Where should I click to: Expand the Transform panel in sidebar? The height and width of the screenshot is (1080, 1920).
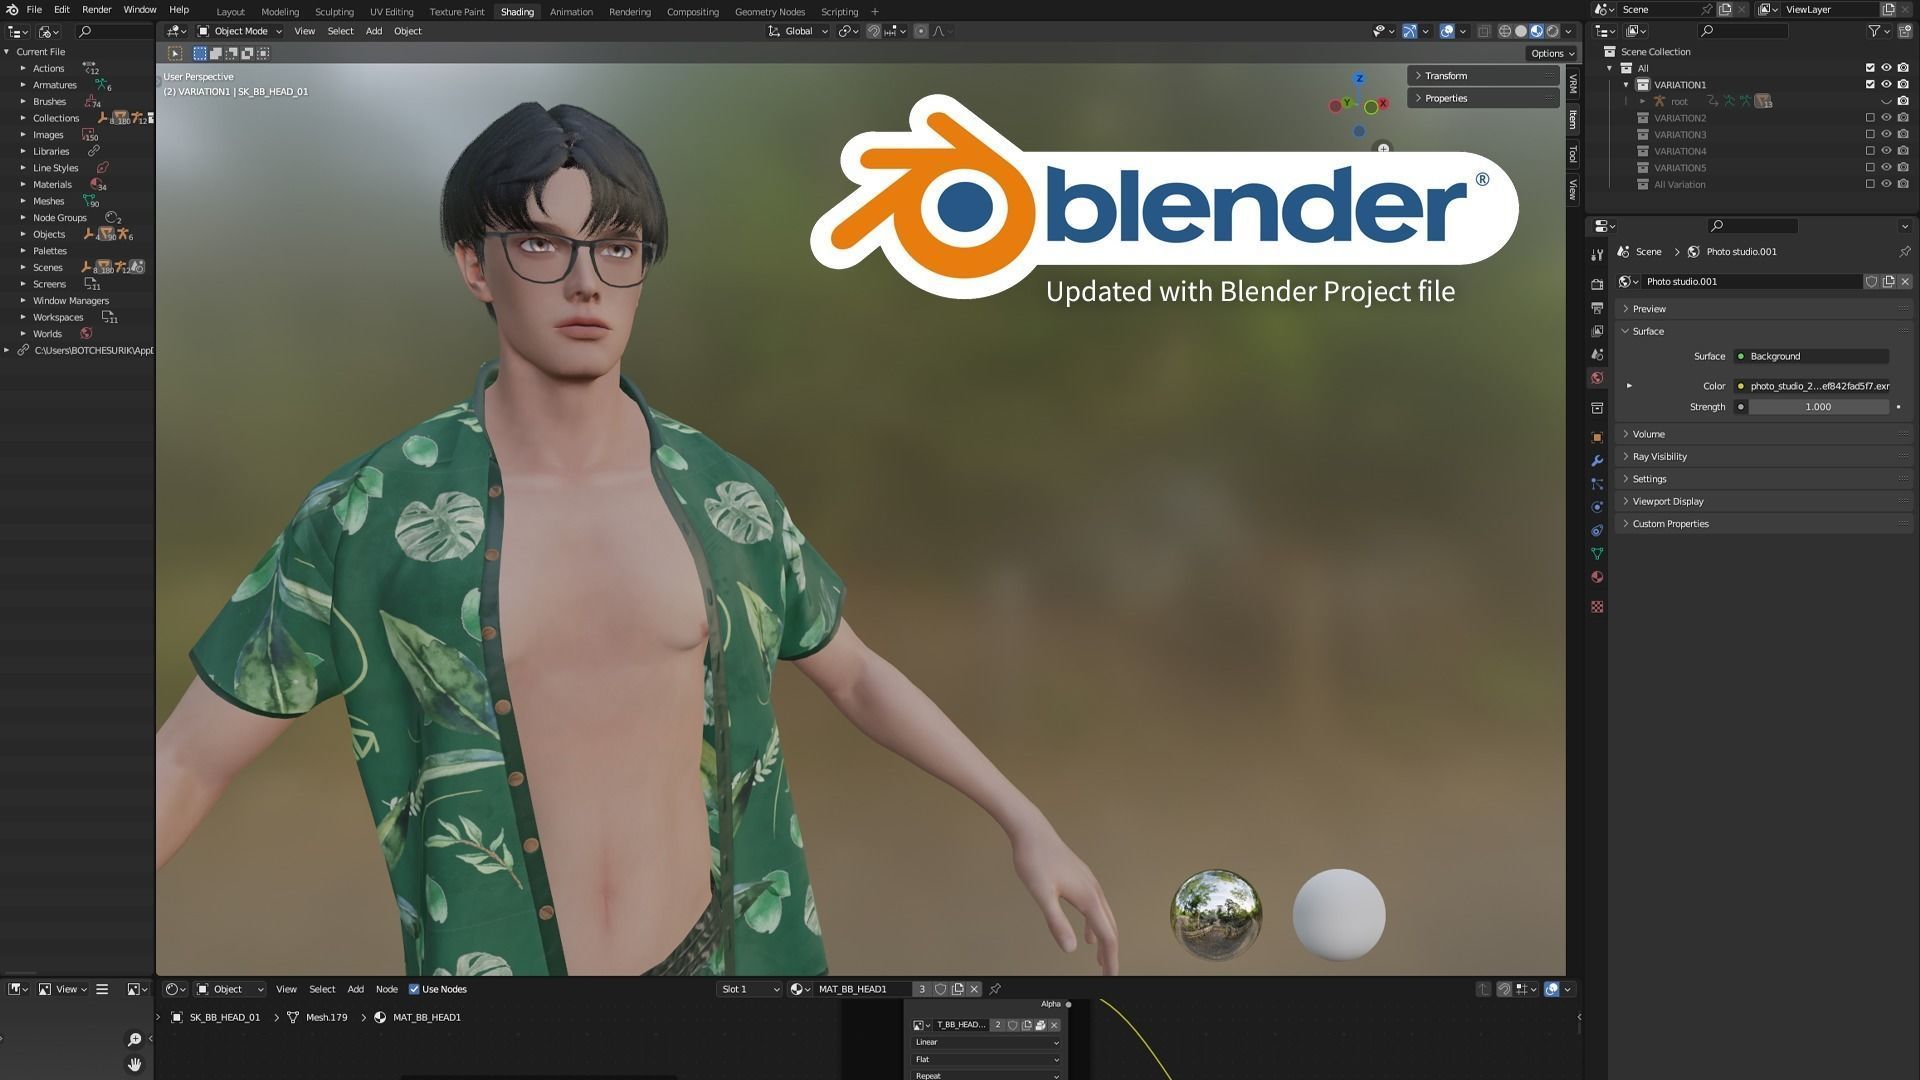coord(1484,76)
